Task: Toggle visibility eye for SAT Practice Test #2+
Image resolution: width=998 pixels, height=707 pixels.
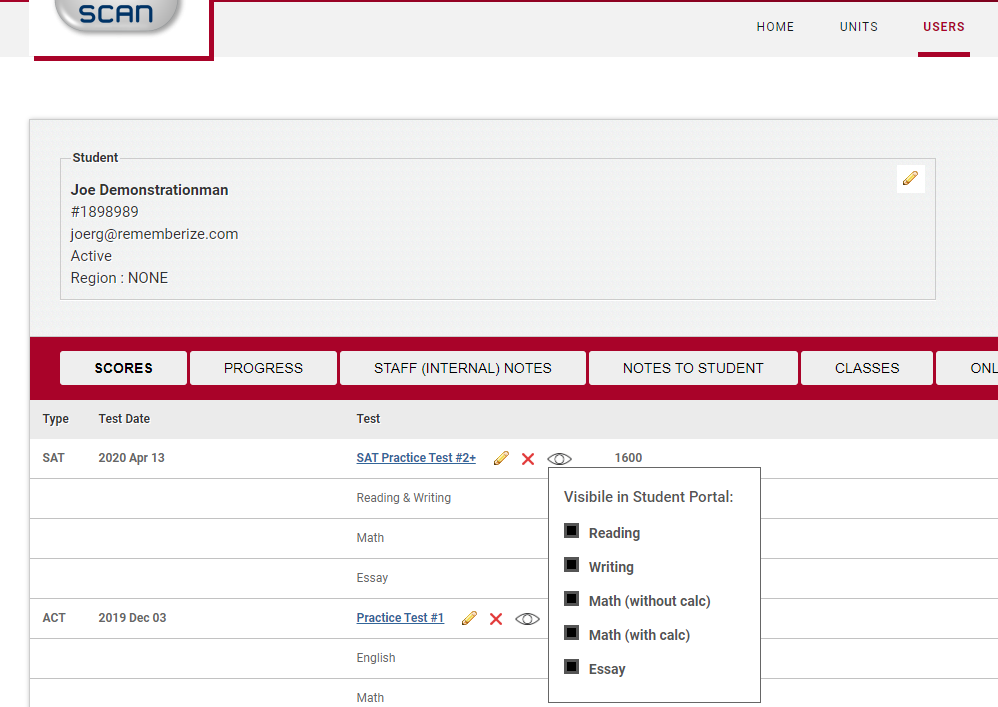Action: click(559, 459)
